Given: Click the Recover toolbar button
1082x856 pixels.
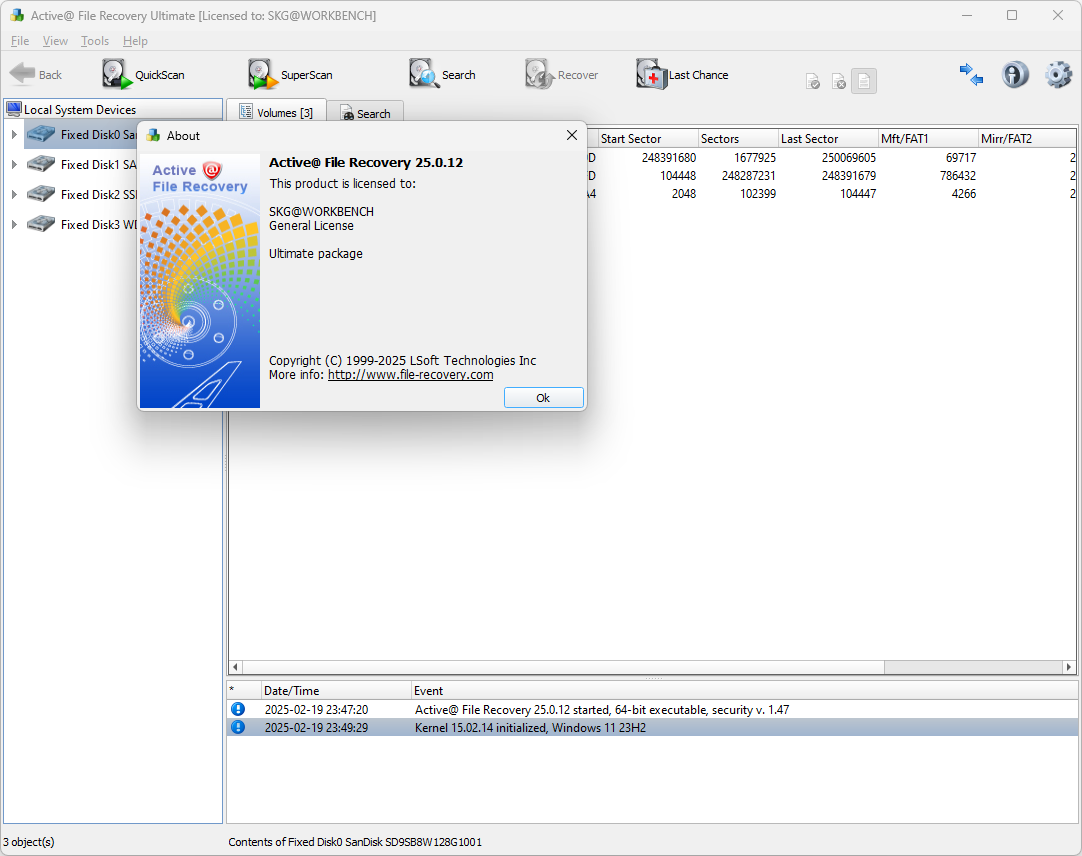Looking at the screenshot, I should tap(562, 75).
